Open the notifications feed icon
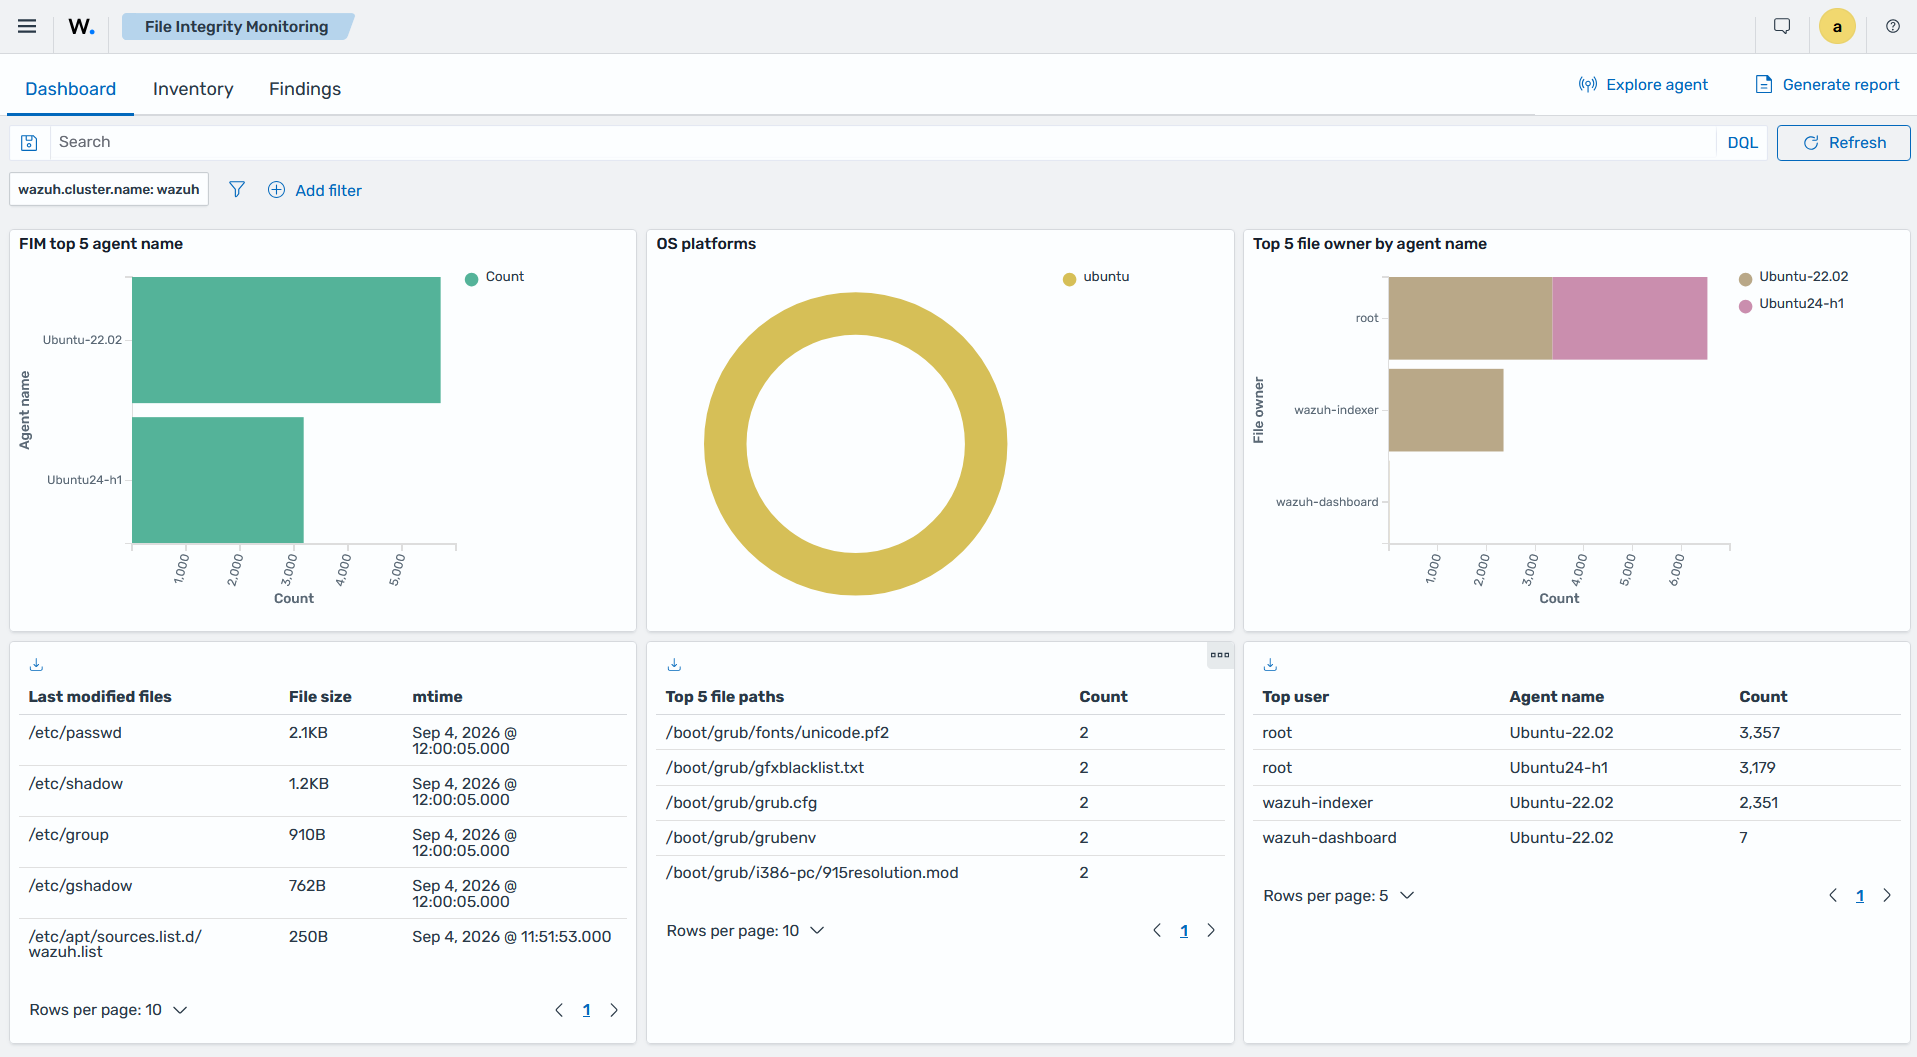Image resolution: width=1917 pixels, height=1057 pixels. (x=1782, y=27)
